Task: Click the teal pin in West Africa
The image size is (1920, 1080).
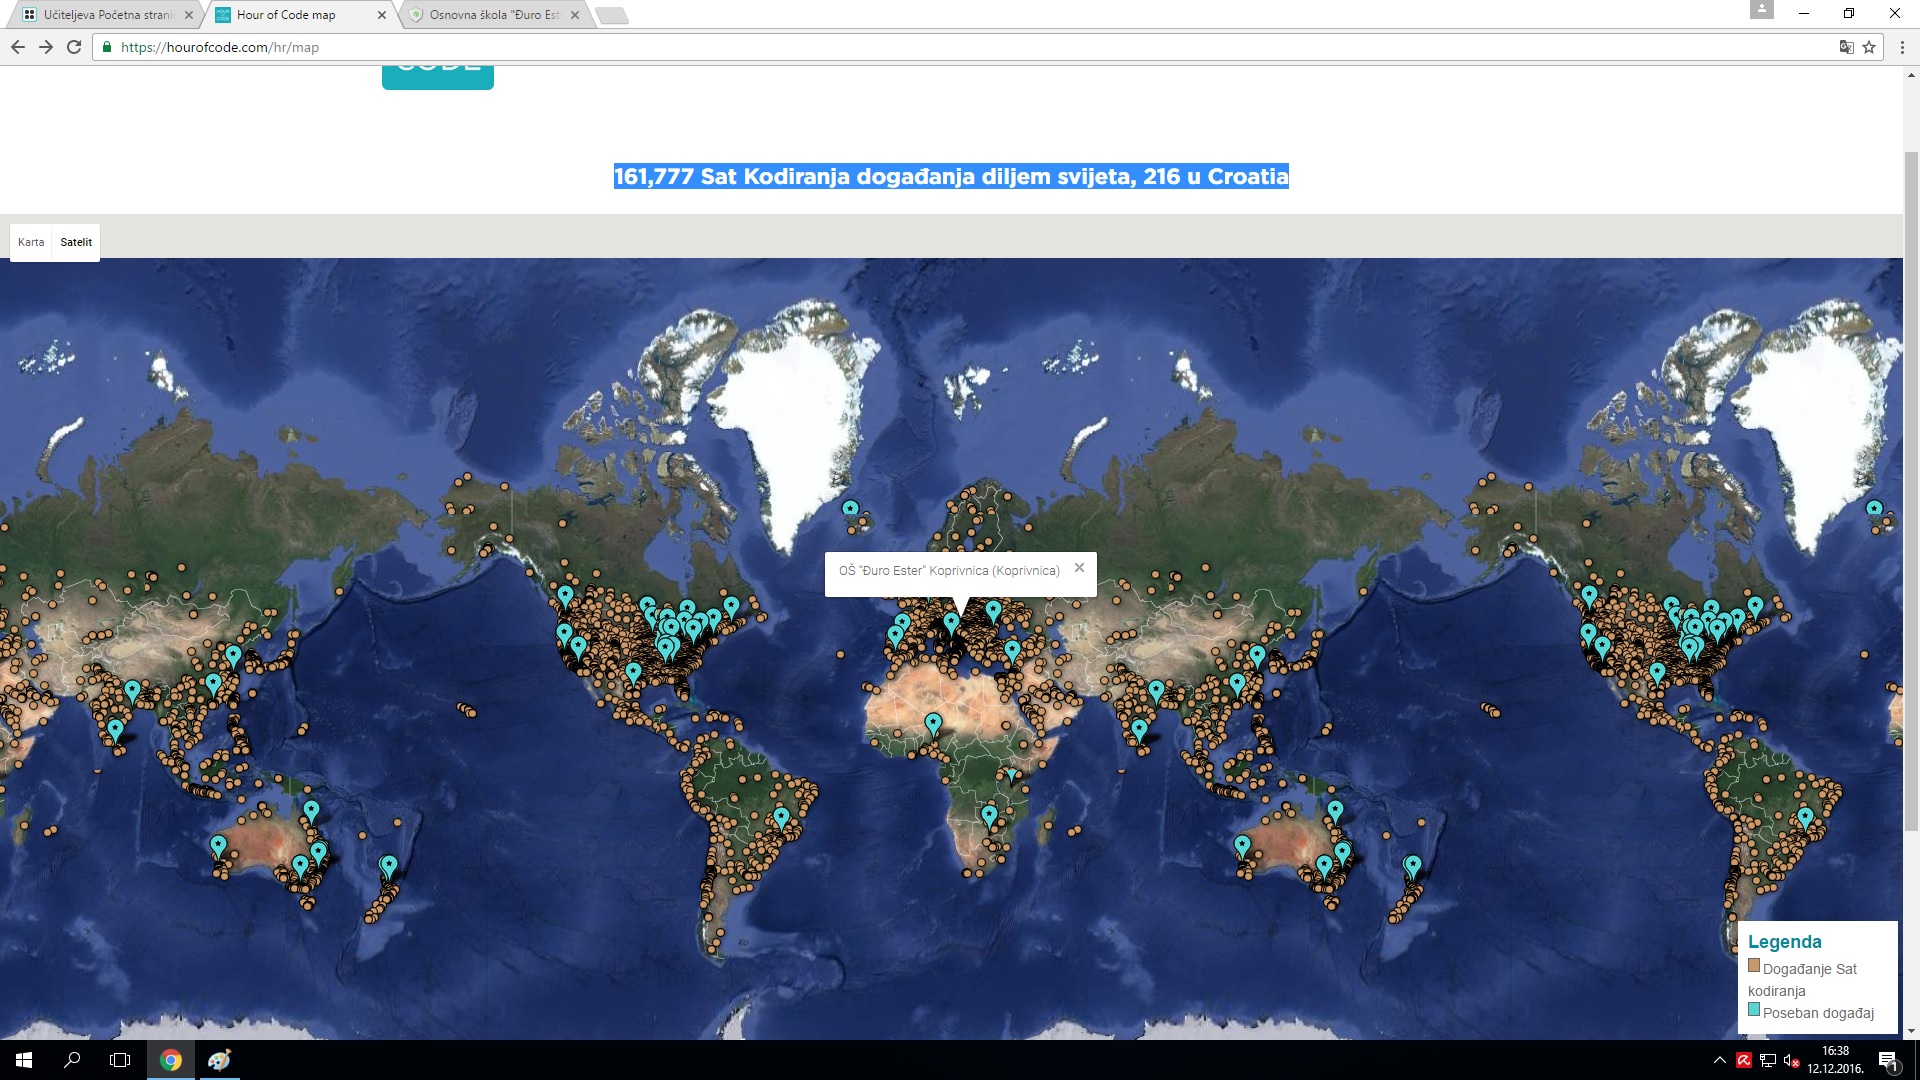Action: 933,724
